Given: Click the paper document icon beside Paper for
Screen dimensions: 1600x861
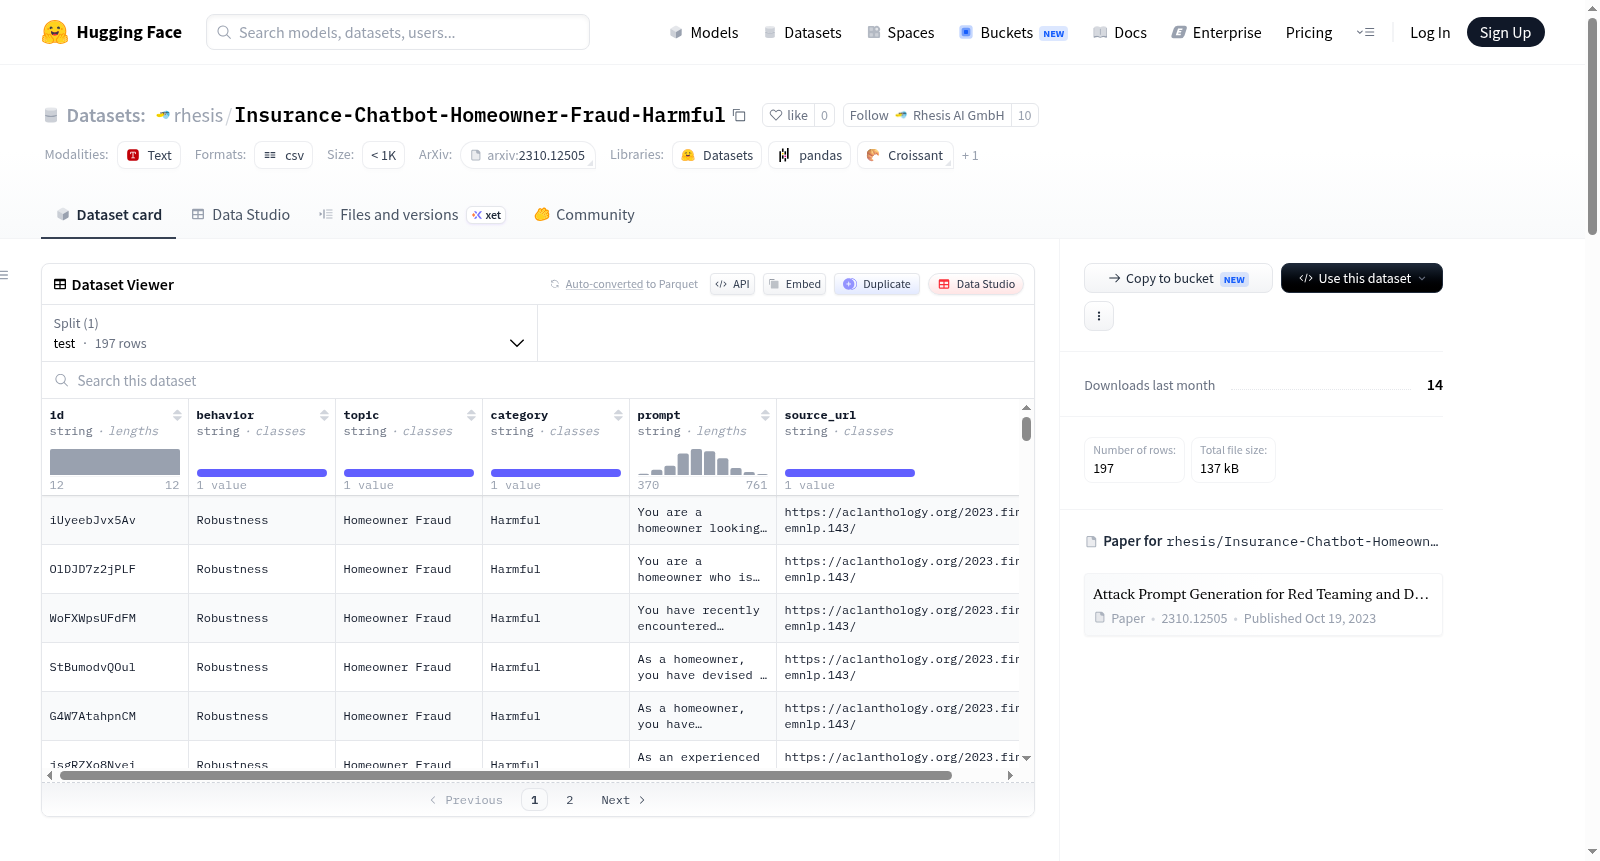Looking at the screenshot, I should tap(1091, 542).
